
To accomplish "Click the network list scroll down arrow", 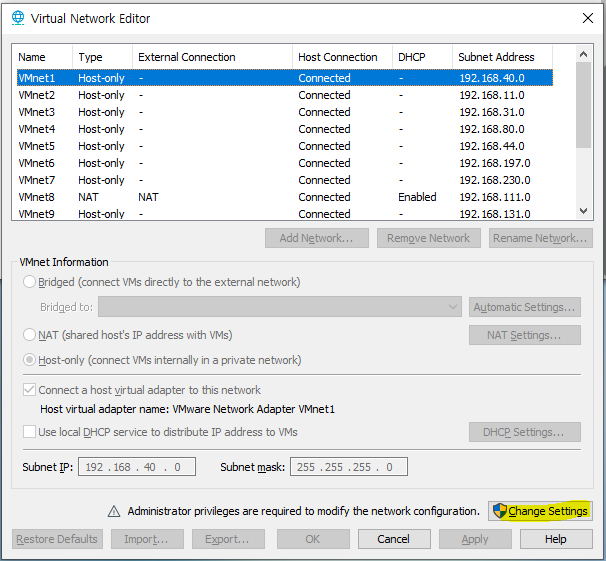I will tap(584, 211).
